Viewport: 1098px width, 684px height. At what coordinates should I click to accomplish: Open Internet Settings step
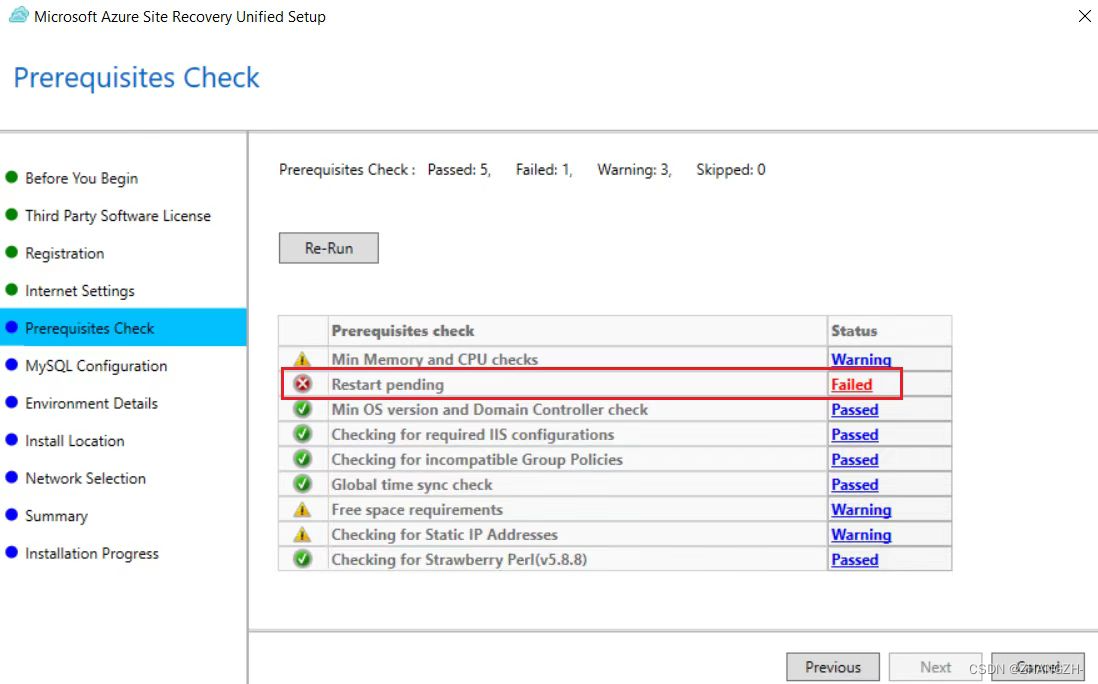[80, 291]
